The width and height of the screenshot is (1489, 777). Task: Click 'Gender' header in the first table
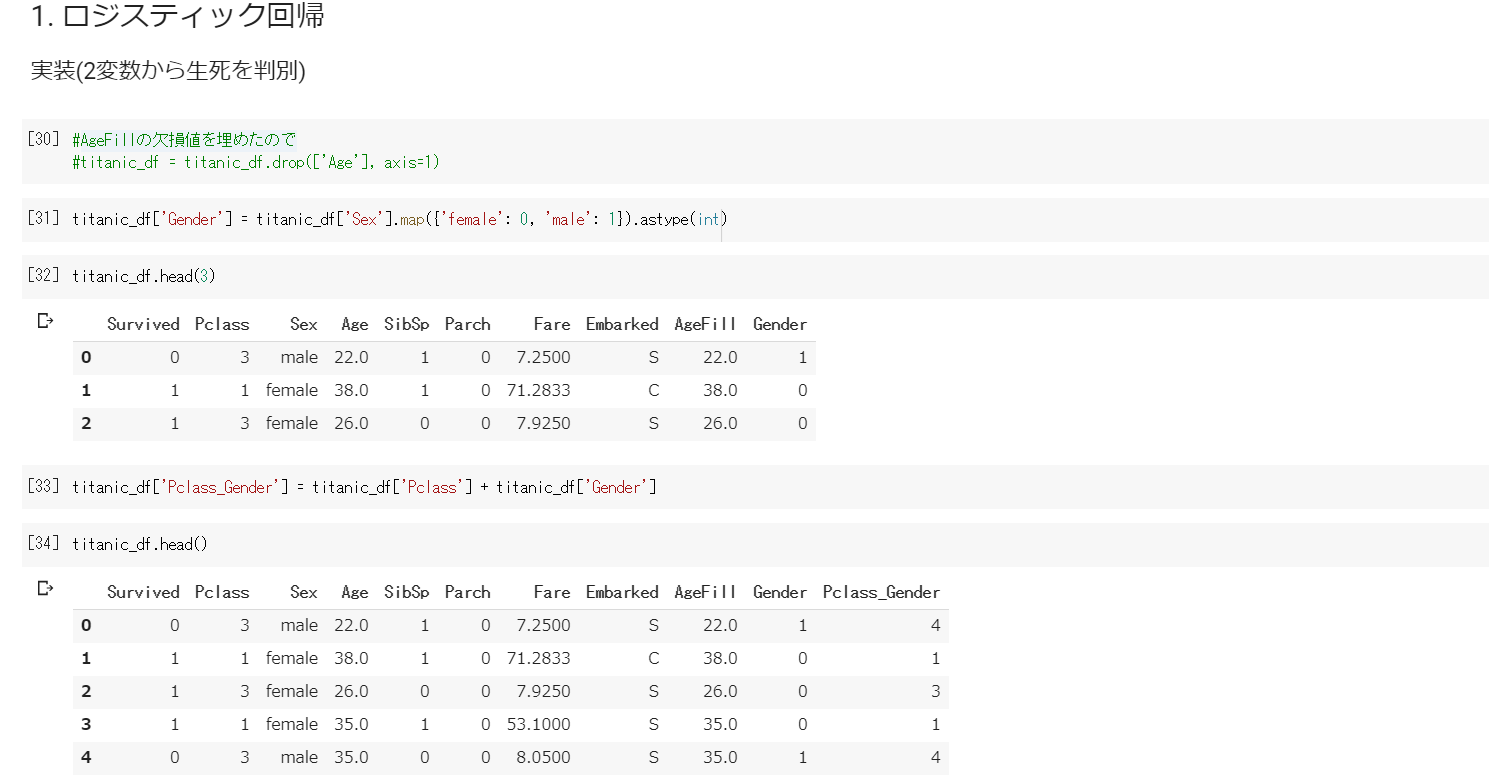pyautogui.click(x=780, y=324)
